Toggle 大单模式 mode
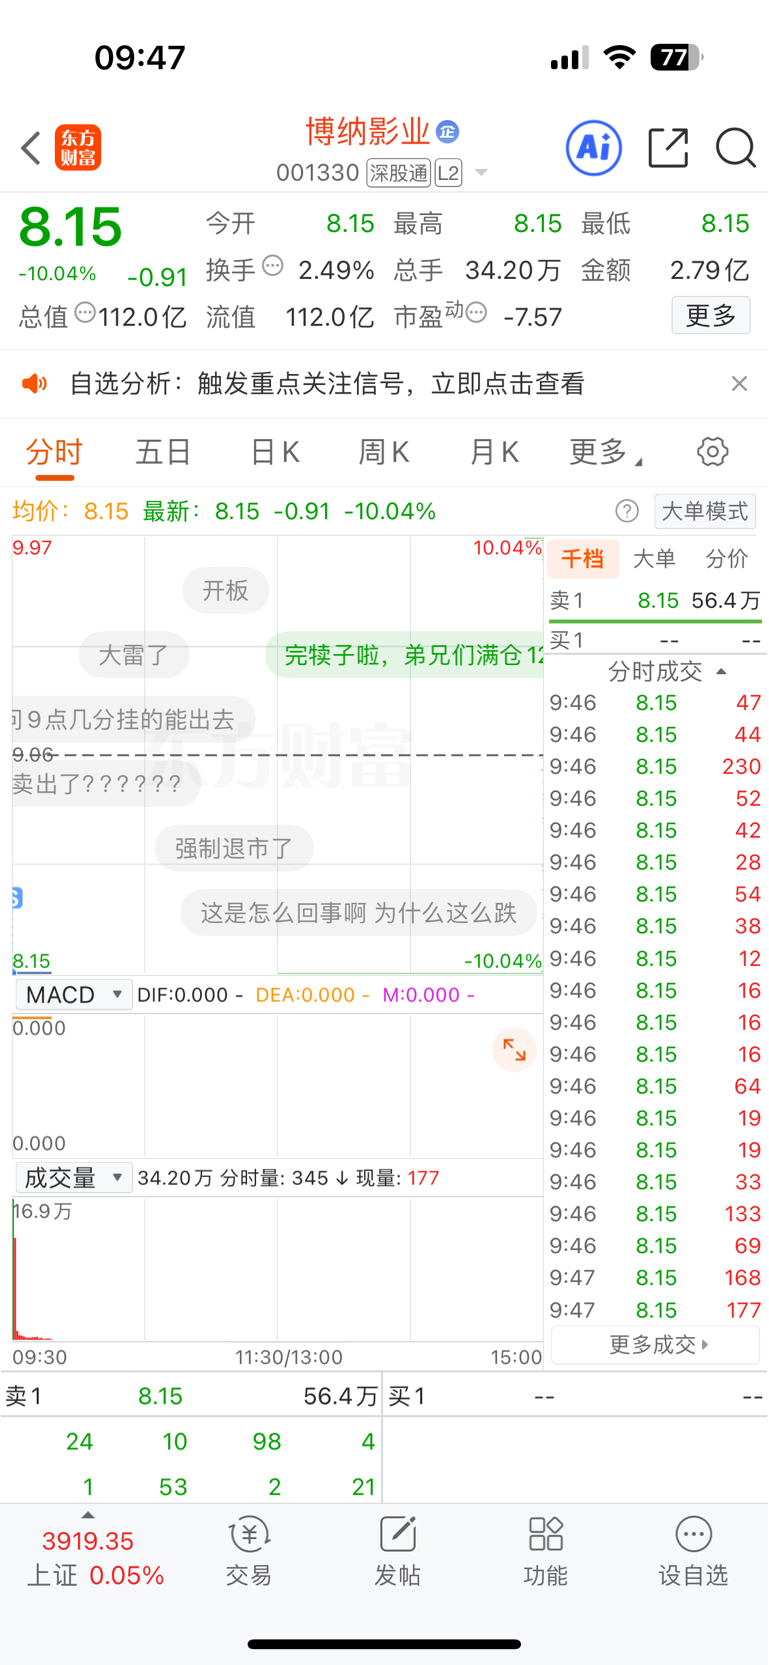 point(705,512)
